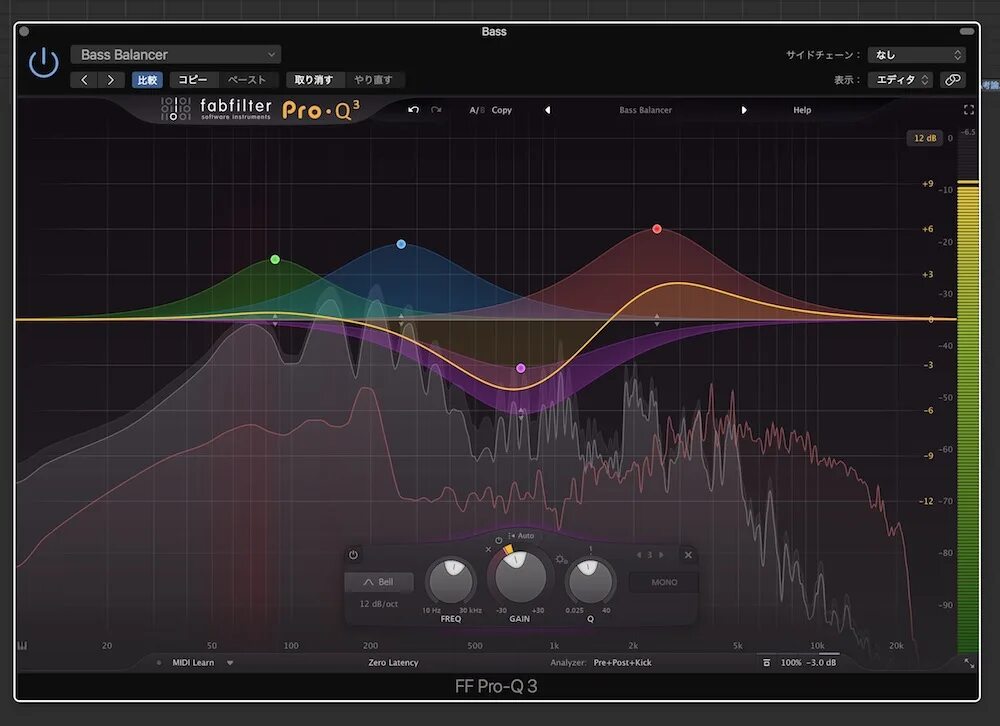Open Analyzer Pre+Post+Kick settings
1000x726 pixels.
[622, 662]
